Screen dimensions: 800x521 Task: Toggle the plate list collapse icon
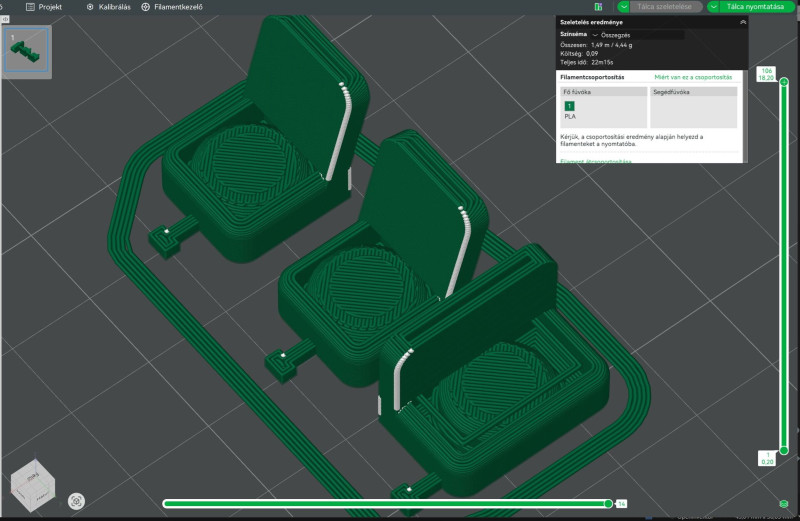5,19
